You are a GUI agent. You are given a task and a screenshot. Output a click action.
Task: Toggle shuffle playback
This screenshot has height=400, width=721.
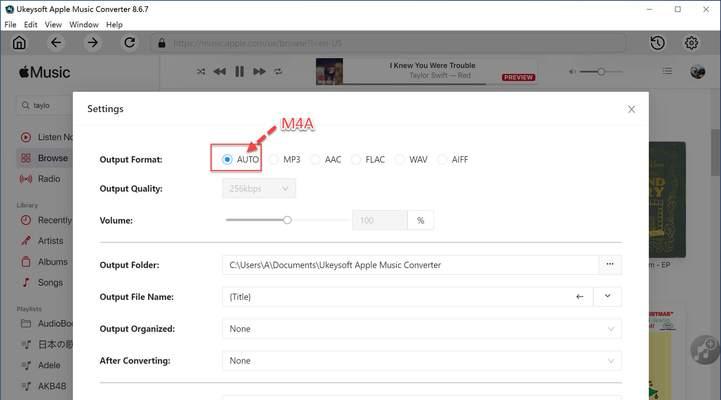(201, 71)
